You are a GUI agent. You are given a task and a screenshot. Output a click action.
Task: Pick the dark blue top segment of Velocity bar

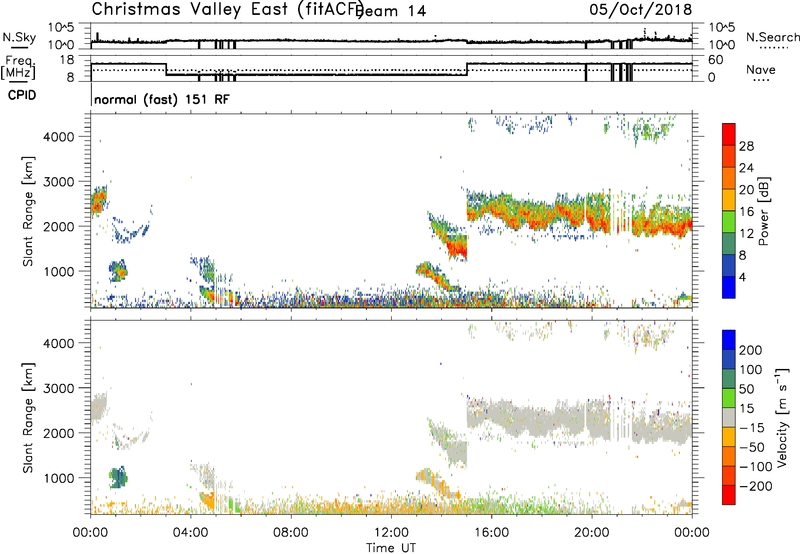pos(729,340)
